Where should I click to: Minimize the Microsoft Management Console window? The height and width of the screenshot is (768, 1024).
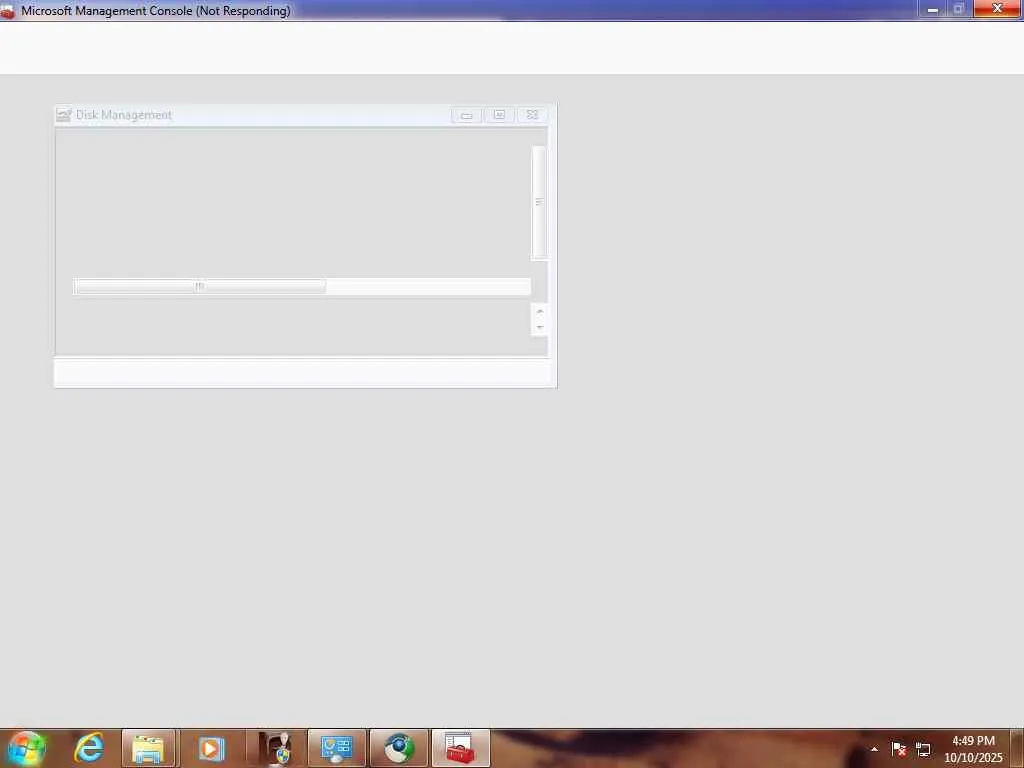933,10
